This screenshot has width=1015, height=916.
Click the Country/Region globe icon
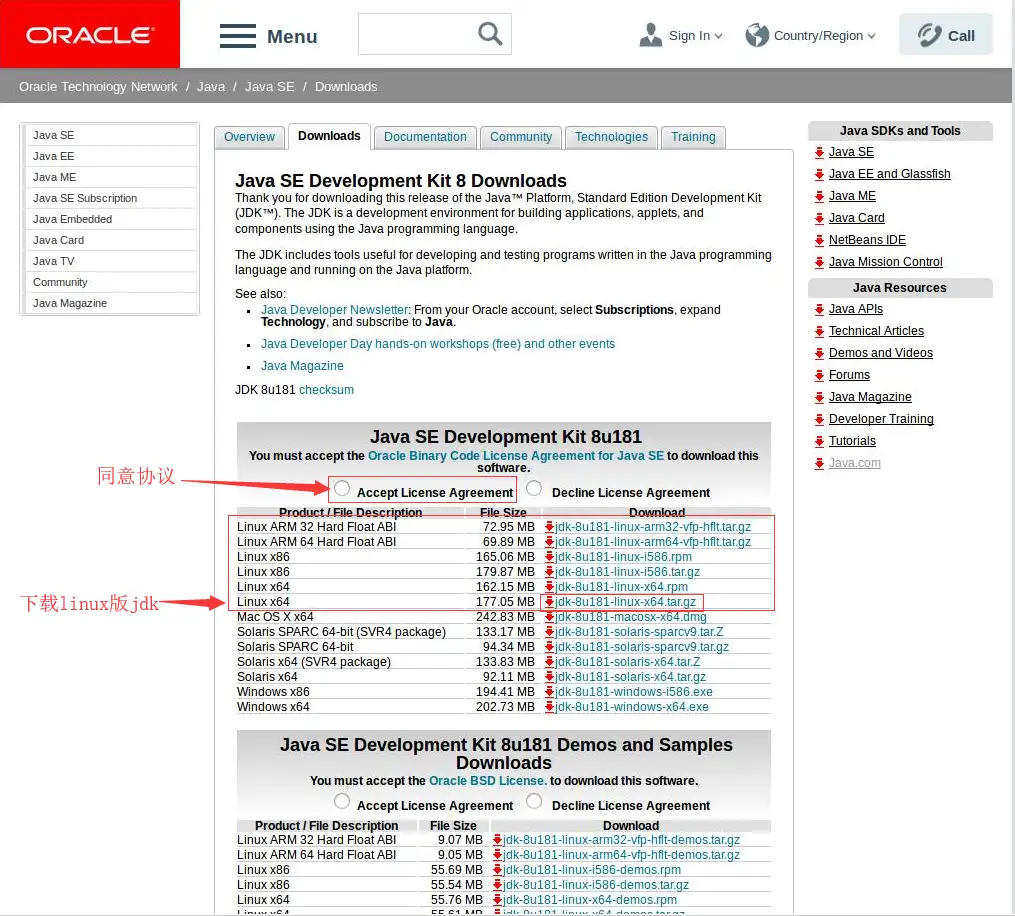point(757,35)
